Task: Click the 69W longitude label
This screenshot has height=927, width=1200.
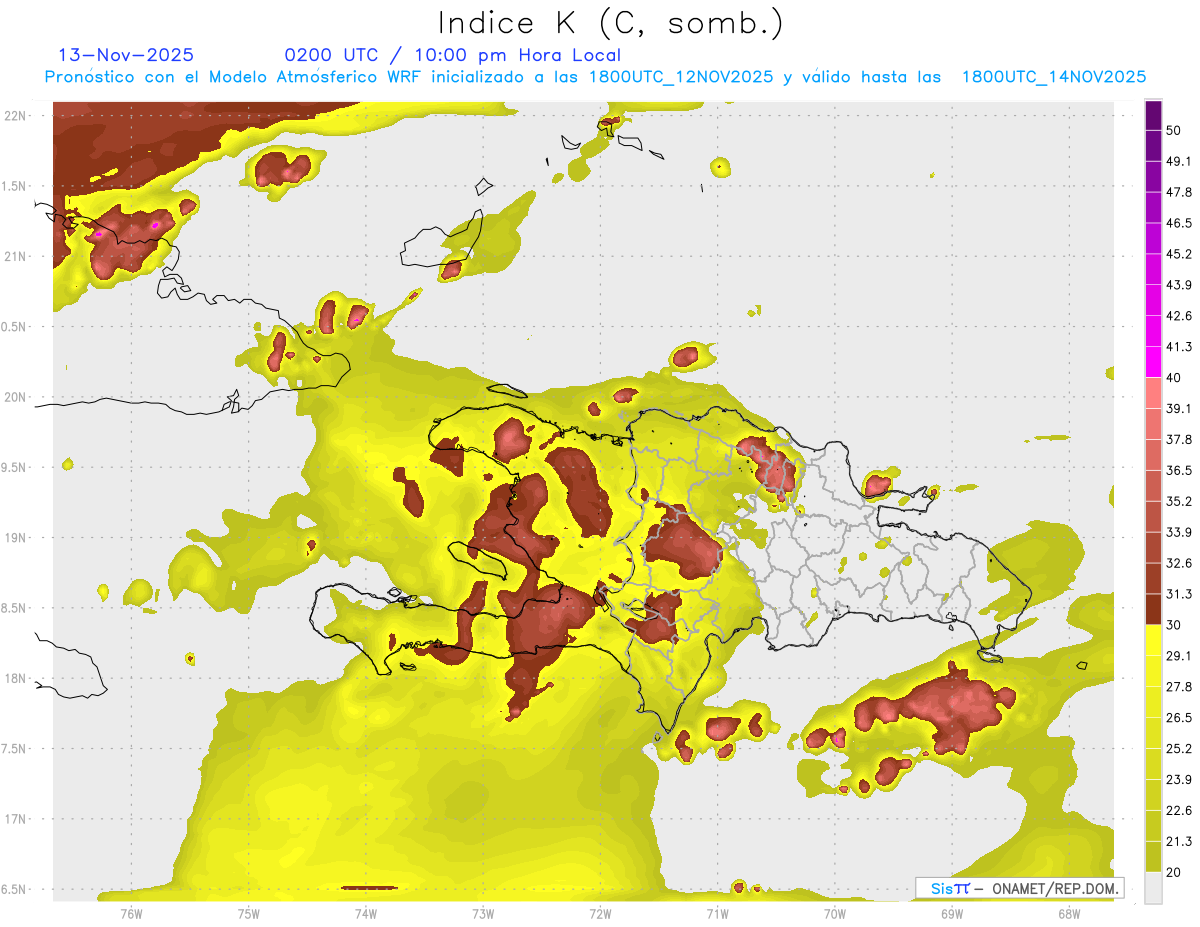Action: click(x=952, y=914)
